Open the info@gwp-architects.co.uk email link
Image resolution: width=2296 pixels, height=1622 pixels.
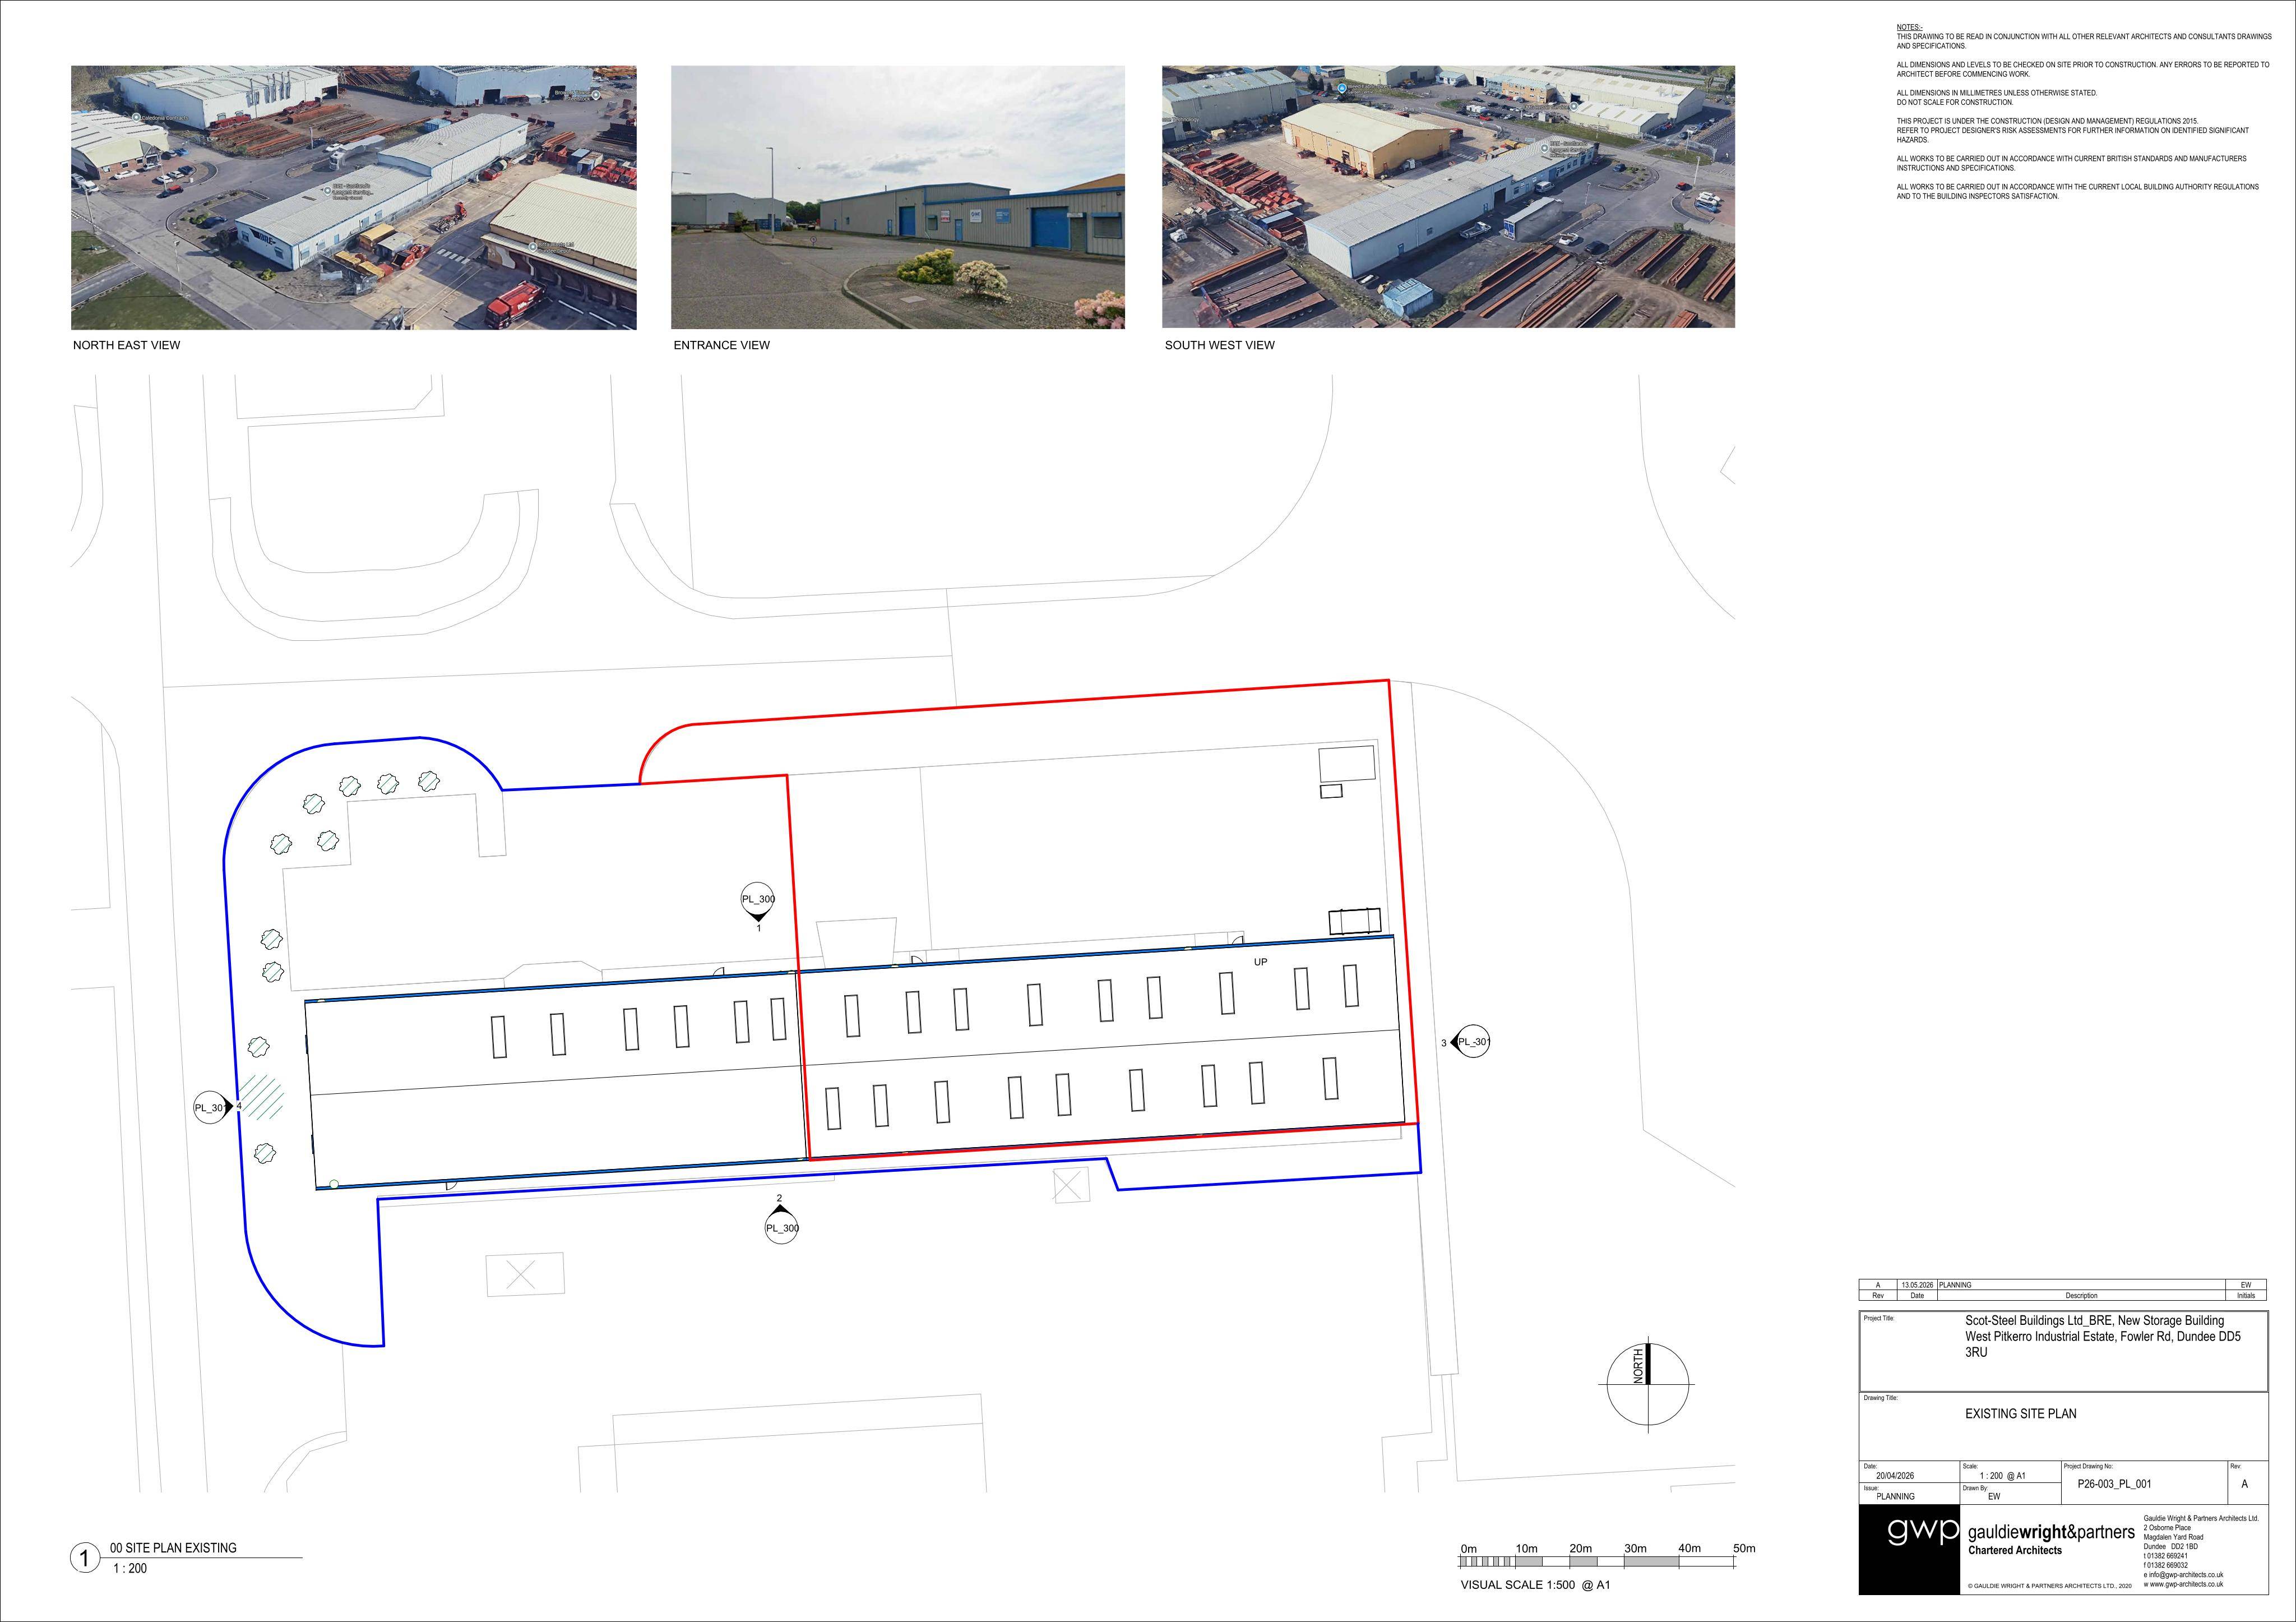coord(2187,1575)
